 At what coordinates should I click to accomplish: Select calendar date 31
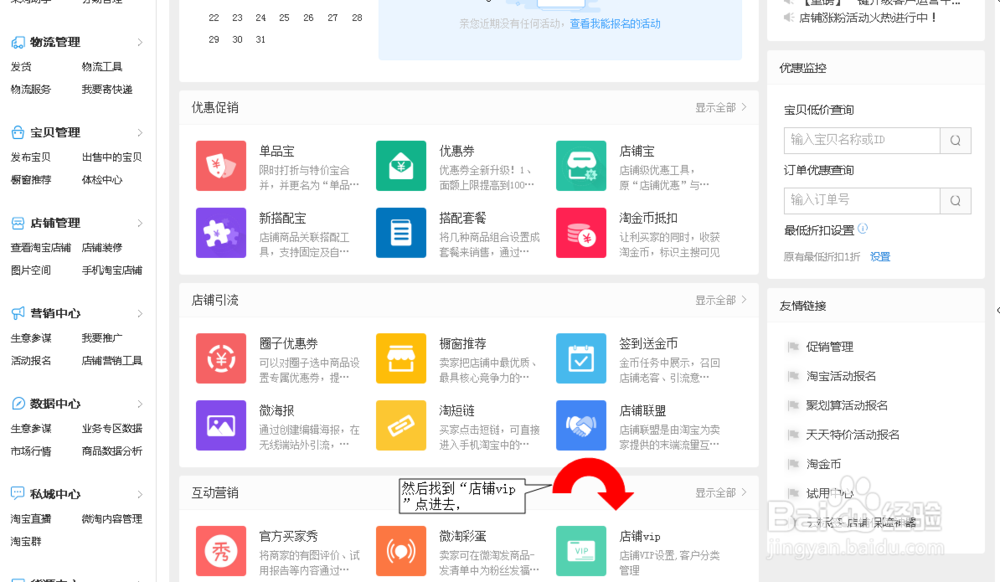click(260, 40)
